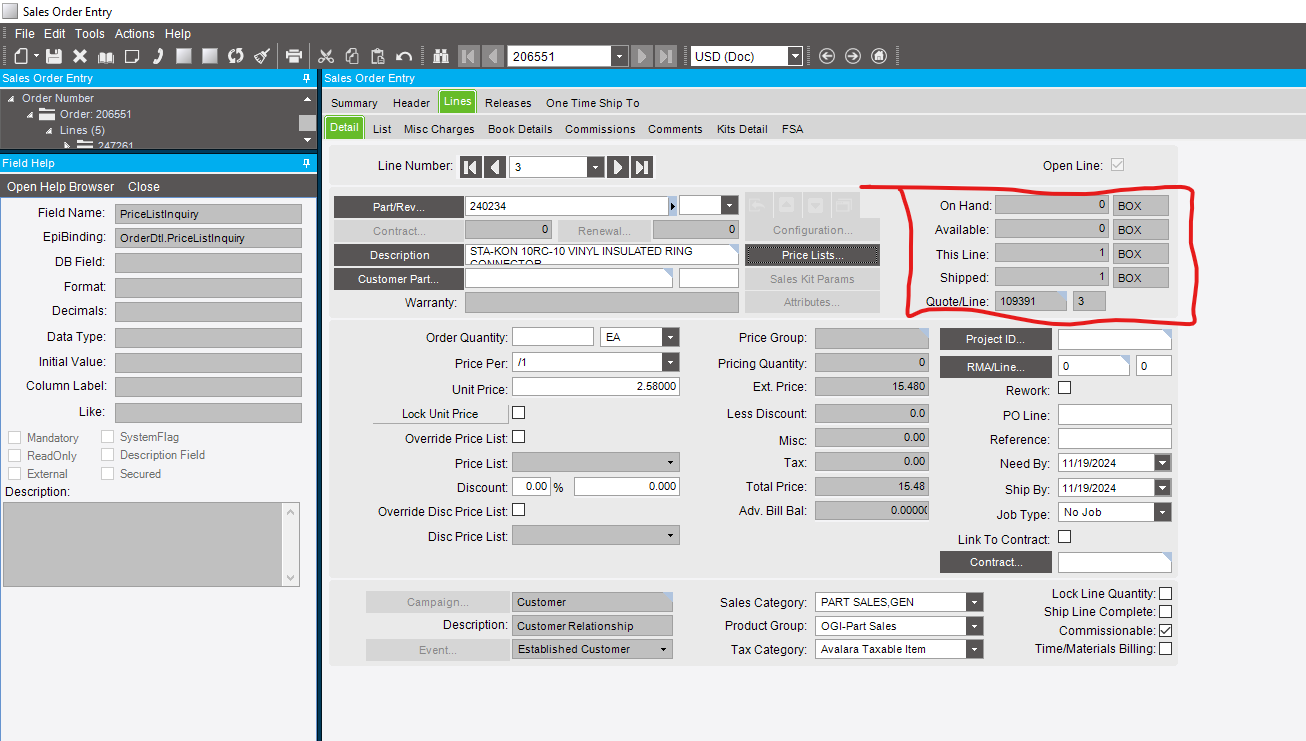Open the File menu
The image size is (1306, 741).
pos(25,34)
